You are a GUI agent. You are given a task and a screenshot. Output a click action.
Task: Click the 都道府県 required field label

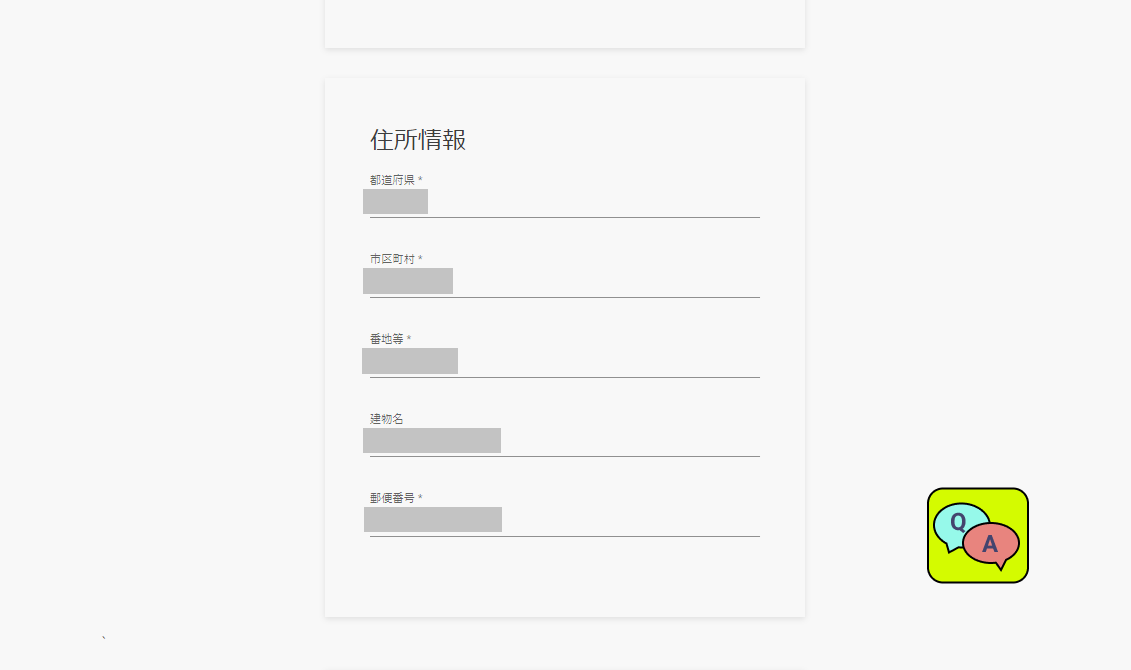(x=396, y=180)
